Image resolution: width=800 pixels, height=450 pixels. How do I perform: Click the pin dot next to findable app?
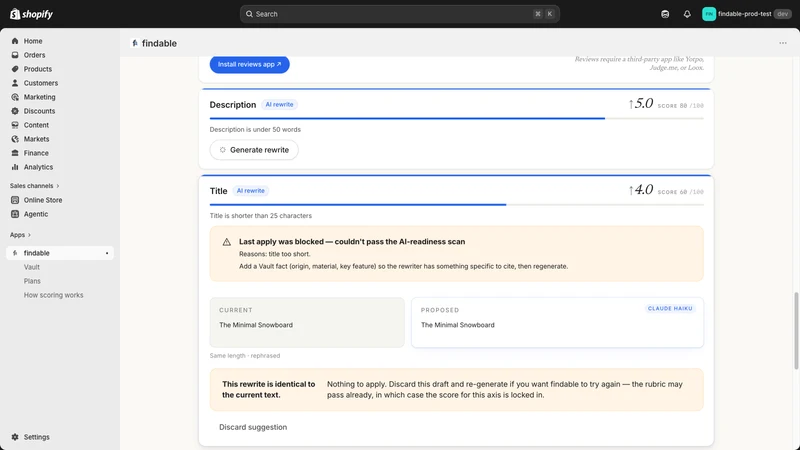pyautogui.click(x=107, y=253)
